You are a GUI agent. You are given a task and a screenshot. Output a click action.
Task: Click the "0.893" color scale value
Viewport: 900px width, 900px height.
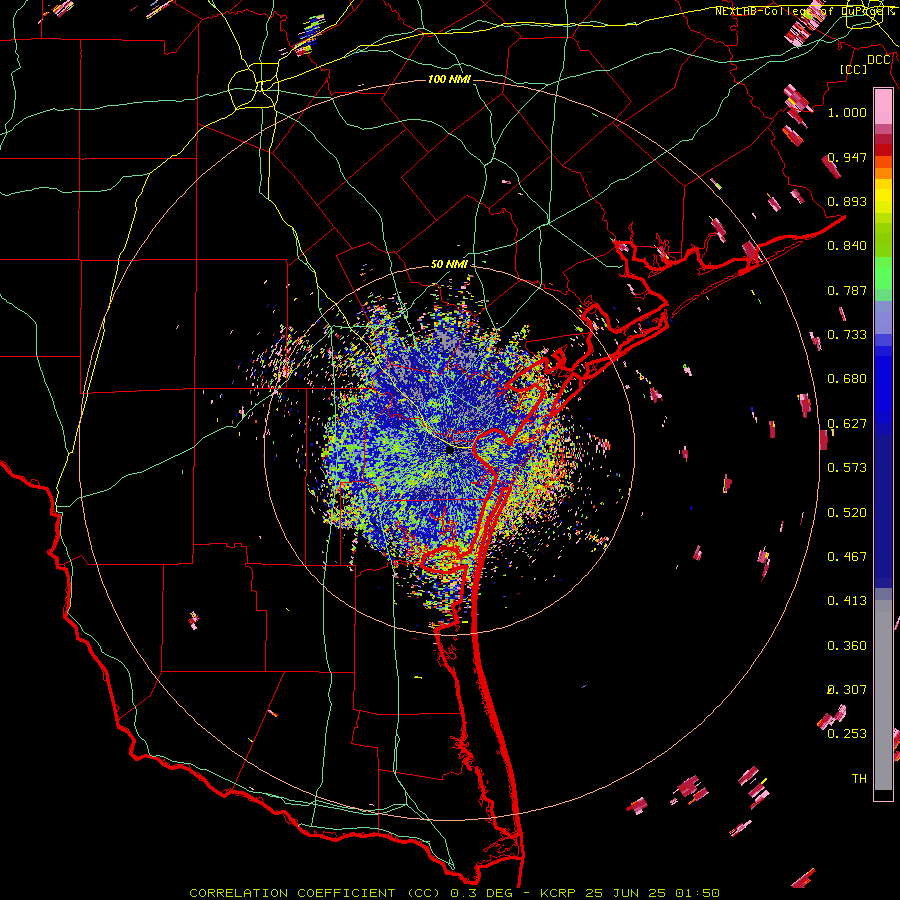pyautogui.click(x=847, y=201)
